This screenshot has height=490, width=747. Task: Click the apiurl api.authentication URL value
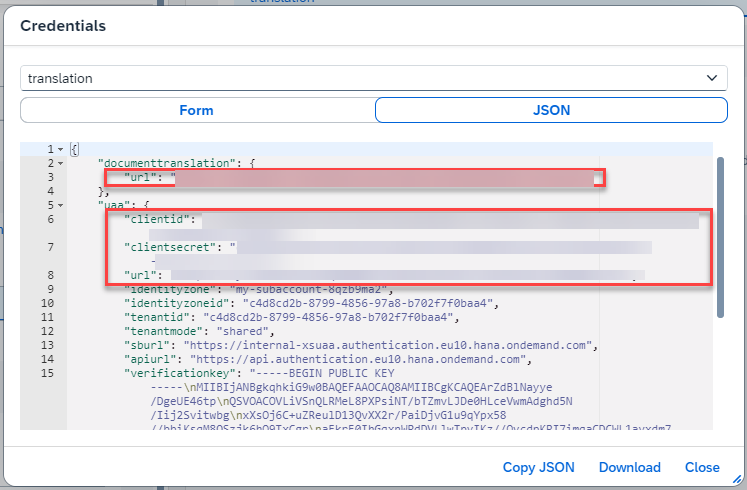pyautogui.click(x=358, y=359)
